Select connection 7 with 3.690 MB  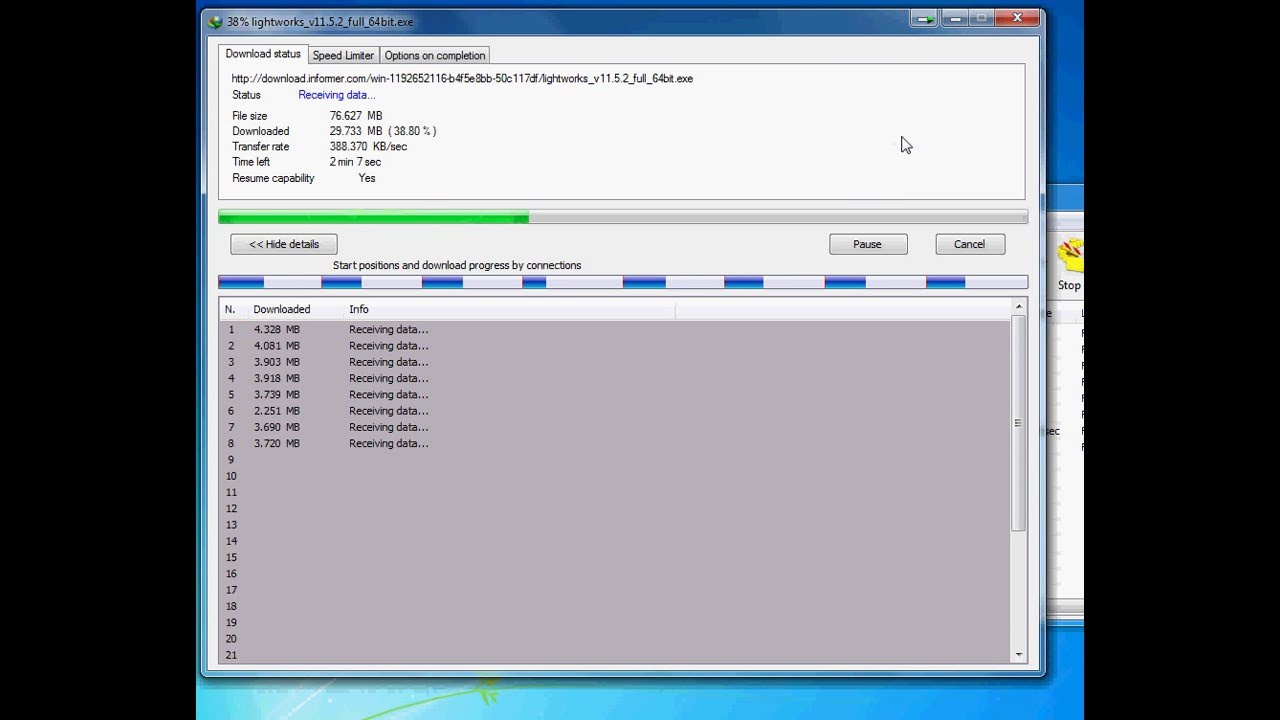(x=615, y=427)
